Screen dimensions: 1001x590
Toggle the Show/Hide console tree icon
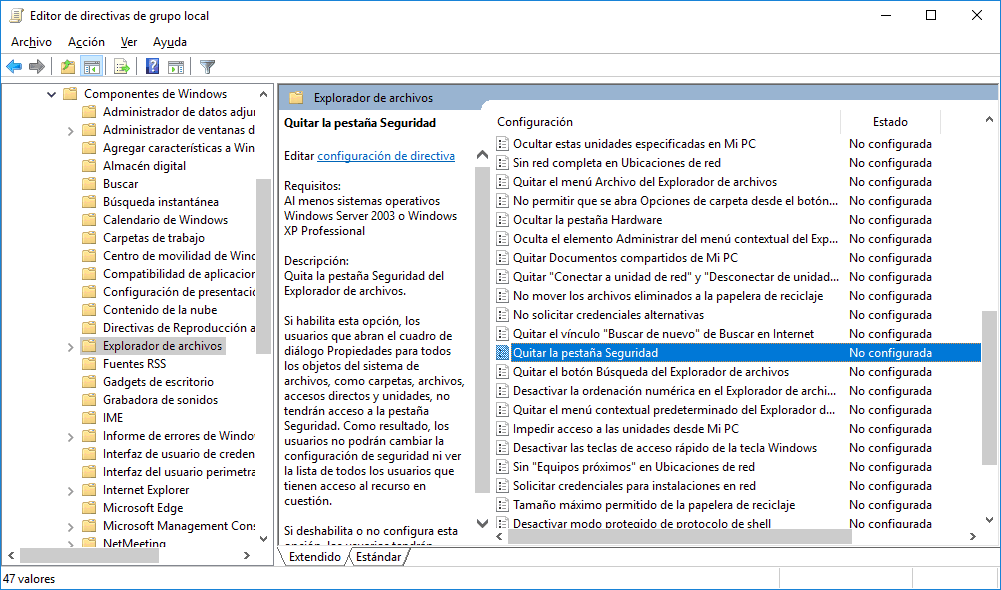[92, 66]
